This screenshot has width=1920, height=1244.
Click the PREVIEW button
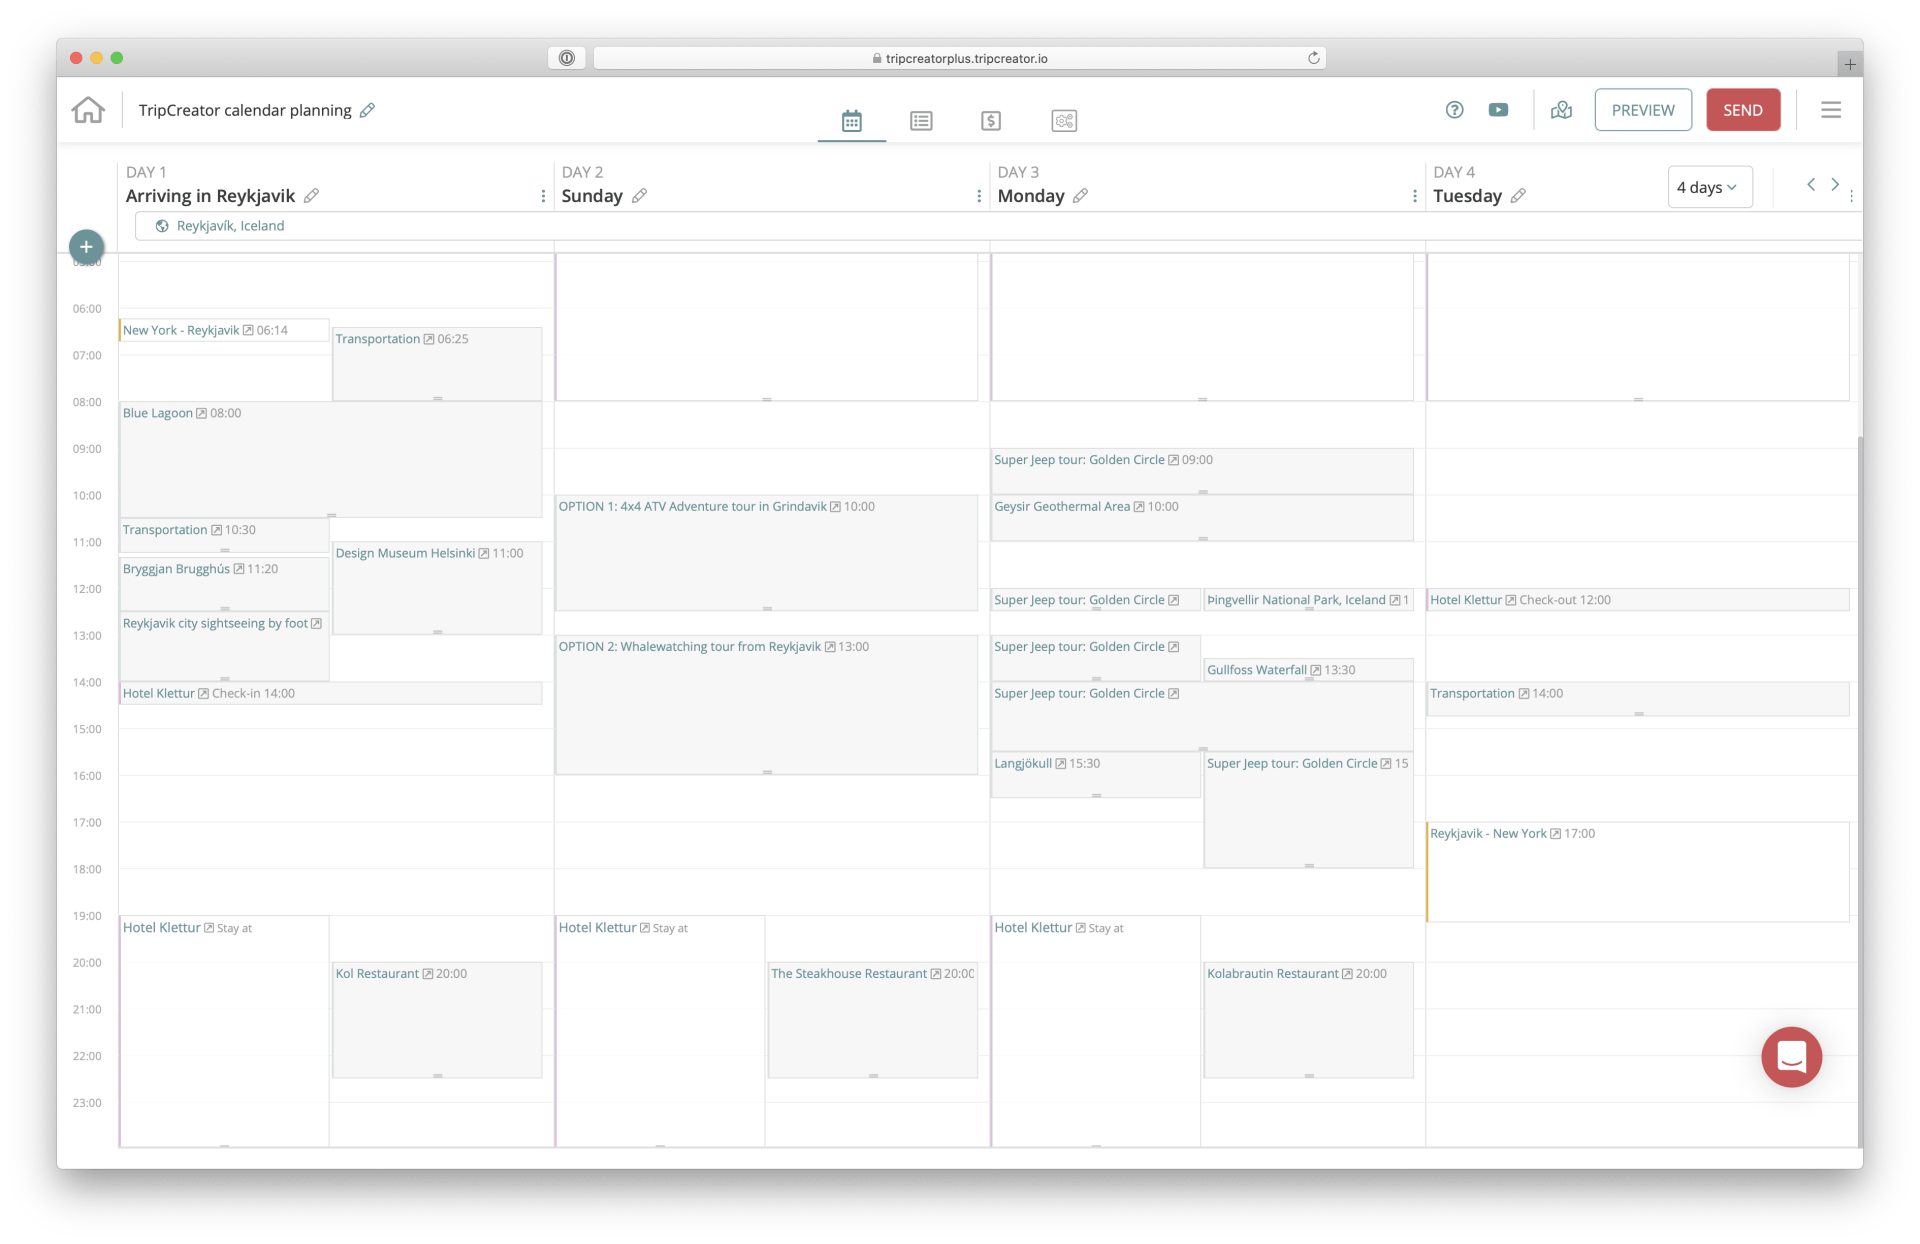pyautogui.click(x=1642, y=110)
